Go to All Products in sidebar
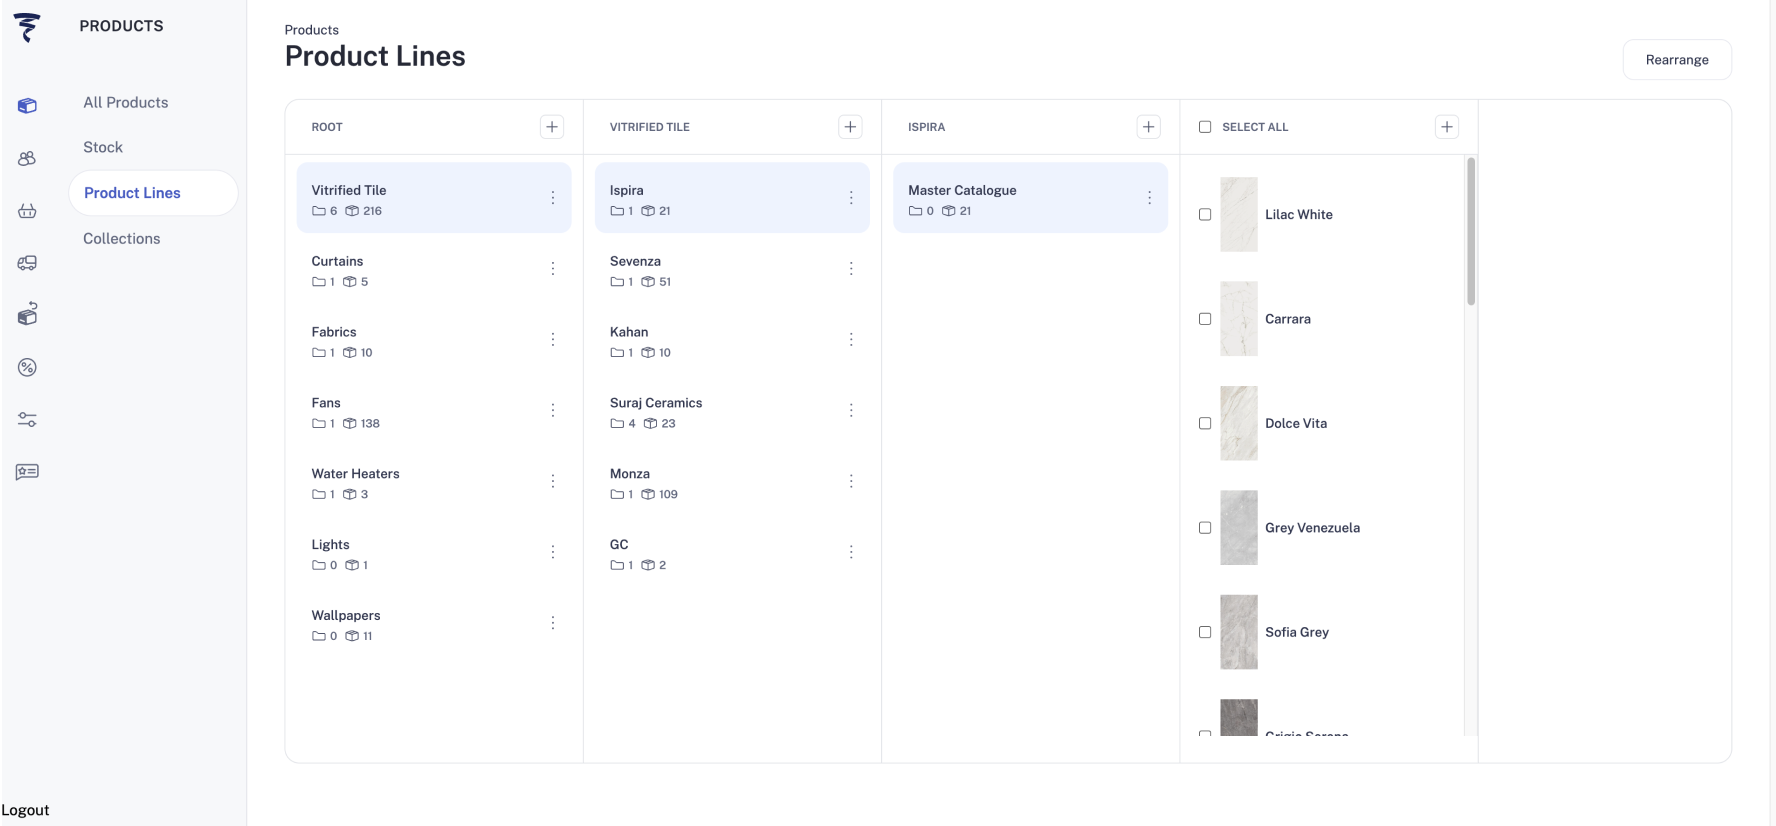The image size is (1776, 826). click(x=126, y=102)
